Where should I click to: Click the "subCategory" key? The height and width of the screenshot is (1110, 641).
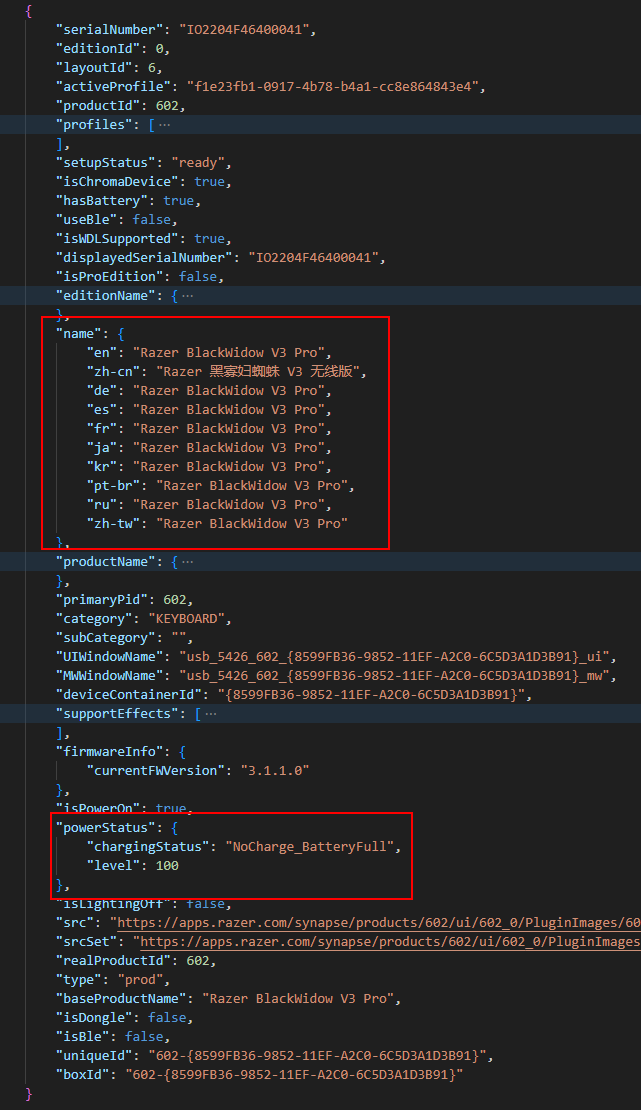coord(106,638)
